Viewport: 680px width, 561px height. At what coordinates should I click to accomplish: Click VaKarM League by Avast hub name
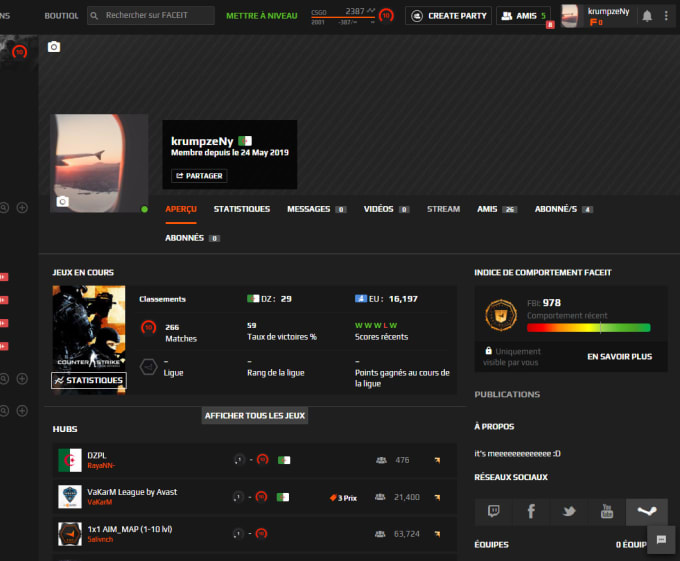click(132, 492)
